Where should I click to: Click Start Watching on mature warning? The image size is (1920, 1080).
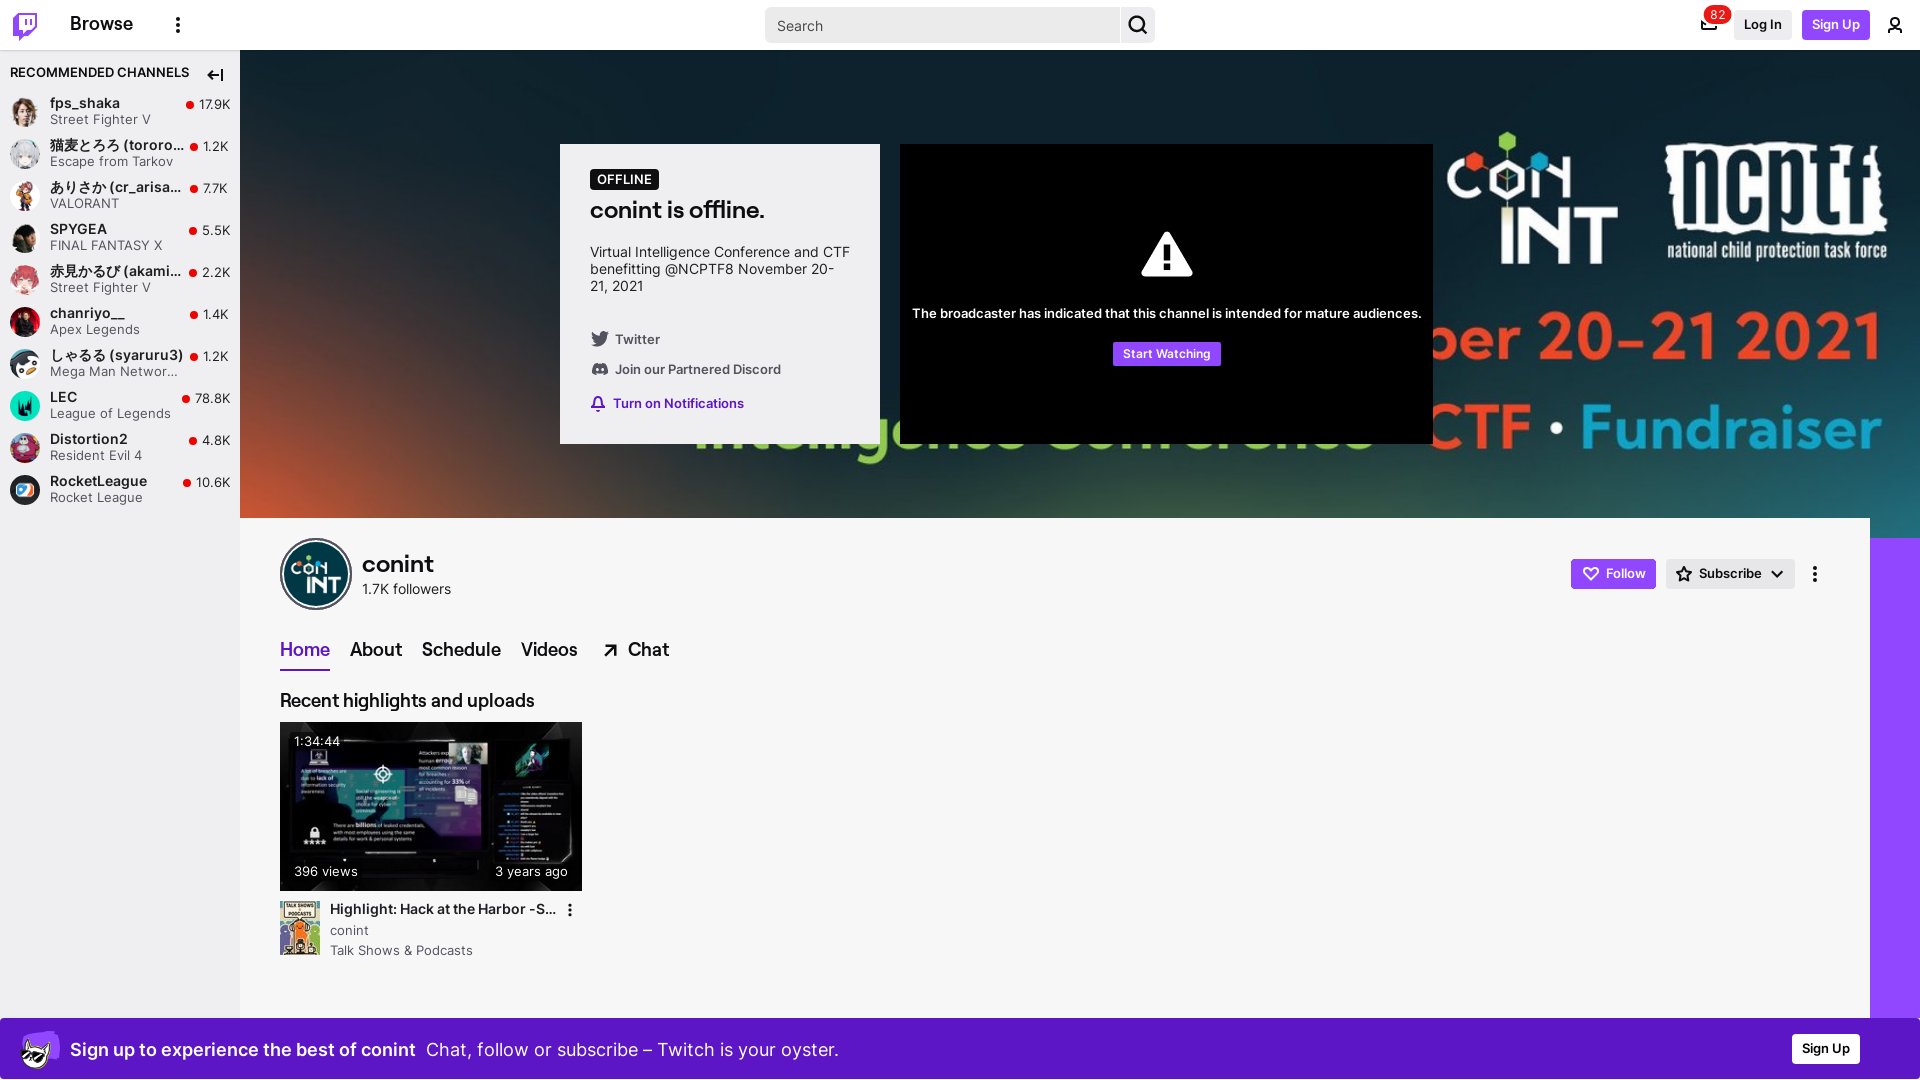point(1166,354)
